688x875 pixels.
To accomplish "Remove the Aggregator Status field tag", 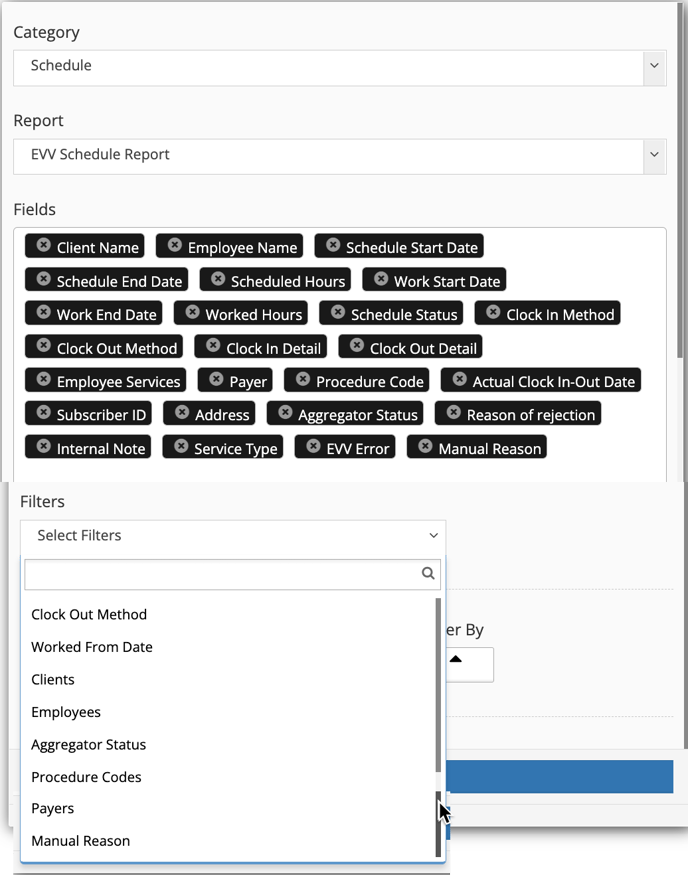I will pos(285,412).
